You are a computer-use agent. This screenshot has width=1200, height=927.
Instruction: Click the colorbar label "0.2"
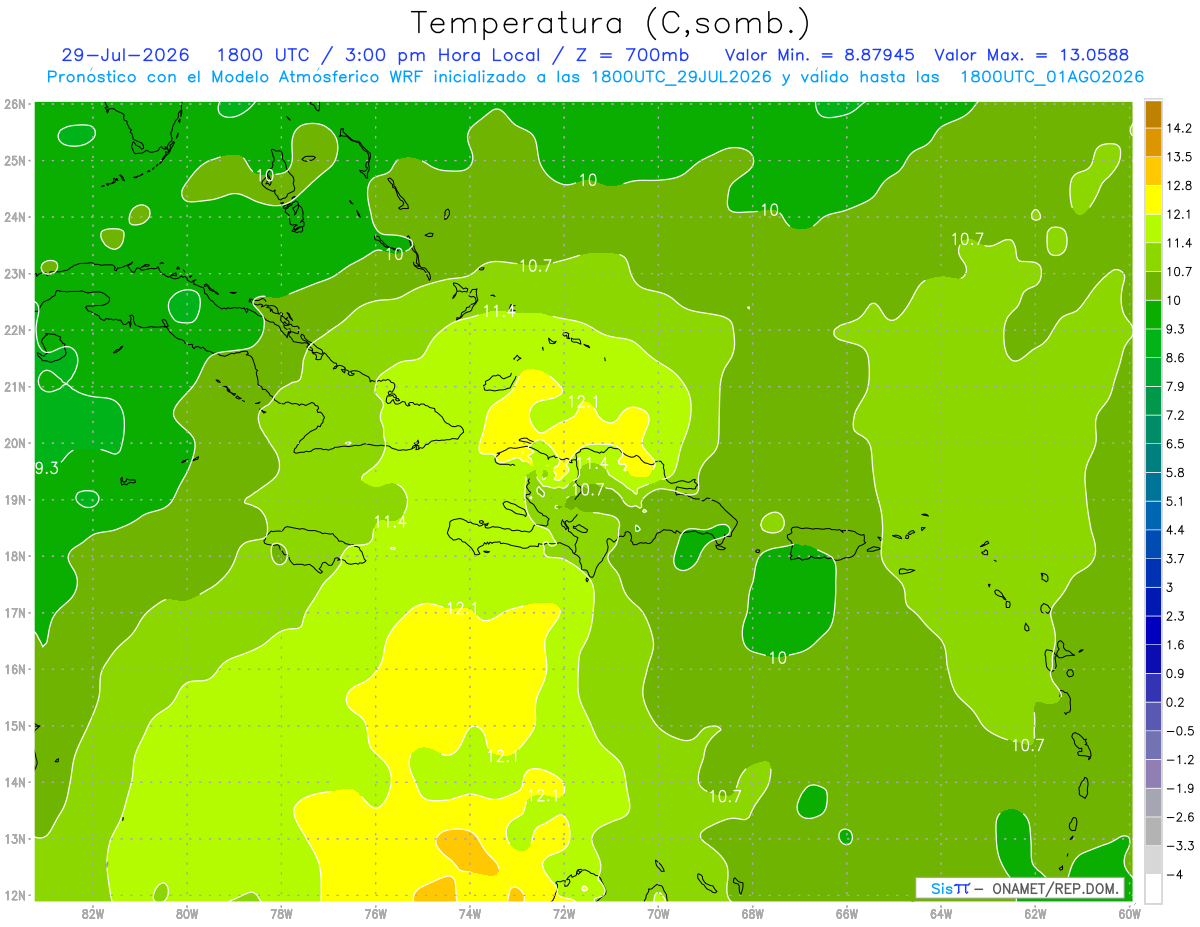(x=1175, y=702)
